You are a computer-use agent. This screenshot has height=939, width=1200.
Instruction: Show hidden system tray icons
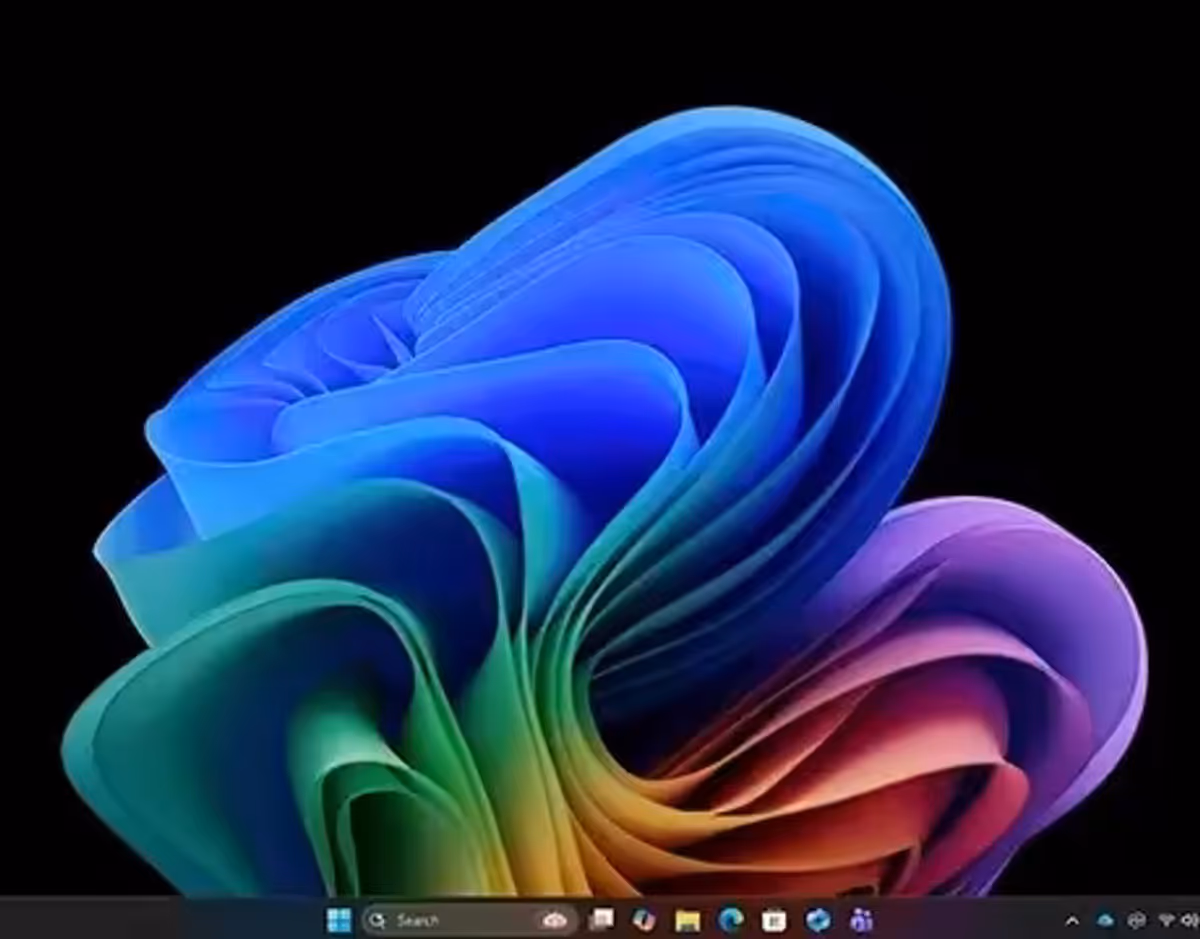click(x=1072, y=921)
